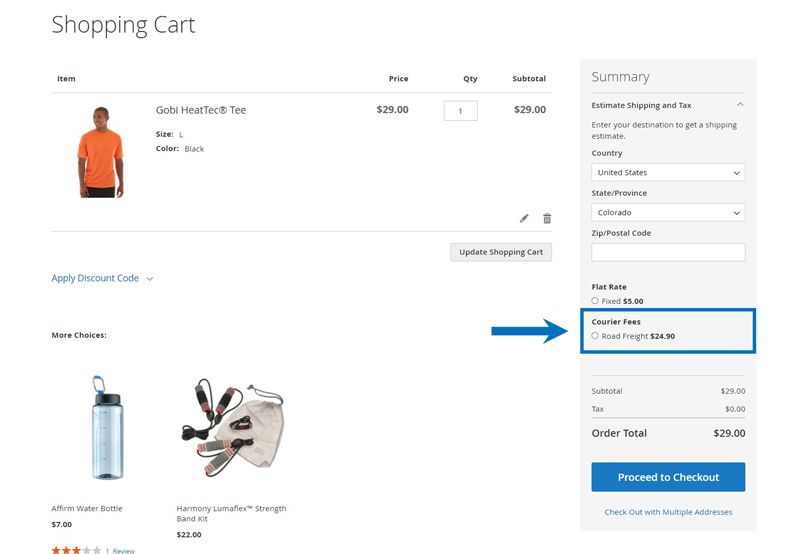Open the Gobi HeatTec Tee product image
This screenshot has width=800, height=554.
click(x=100, y=152)
